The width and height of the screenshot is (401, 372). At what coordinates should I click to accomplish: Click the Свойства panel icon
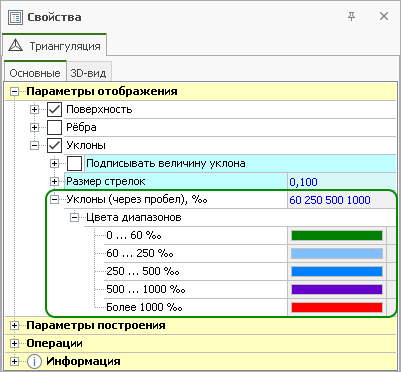click(15, 17)
